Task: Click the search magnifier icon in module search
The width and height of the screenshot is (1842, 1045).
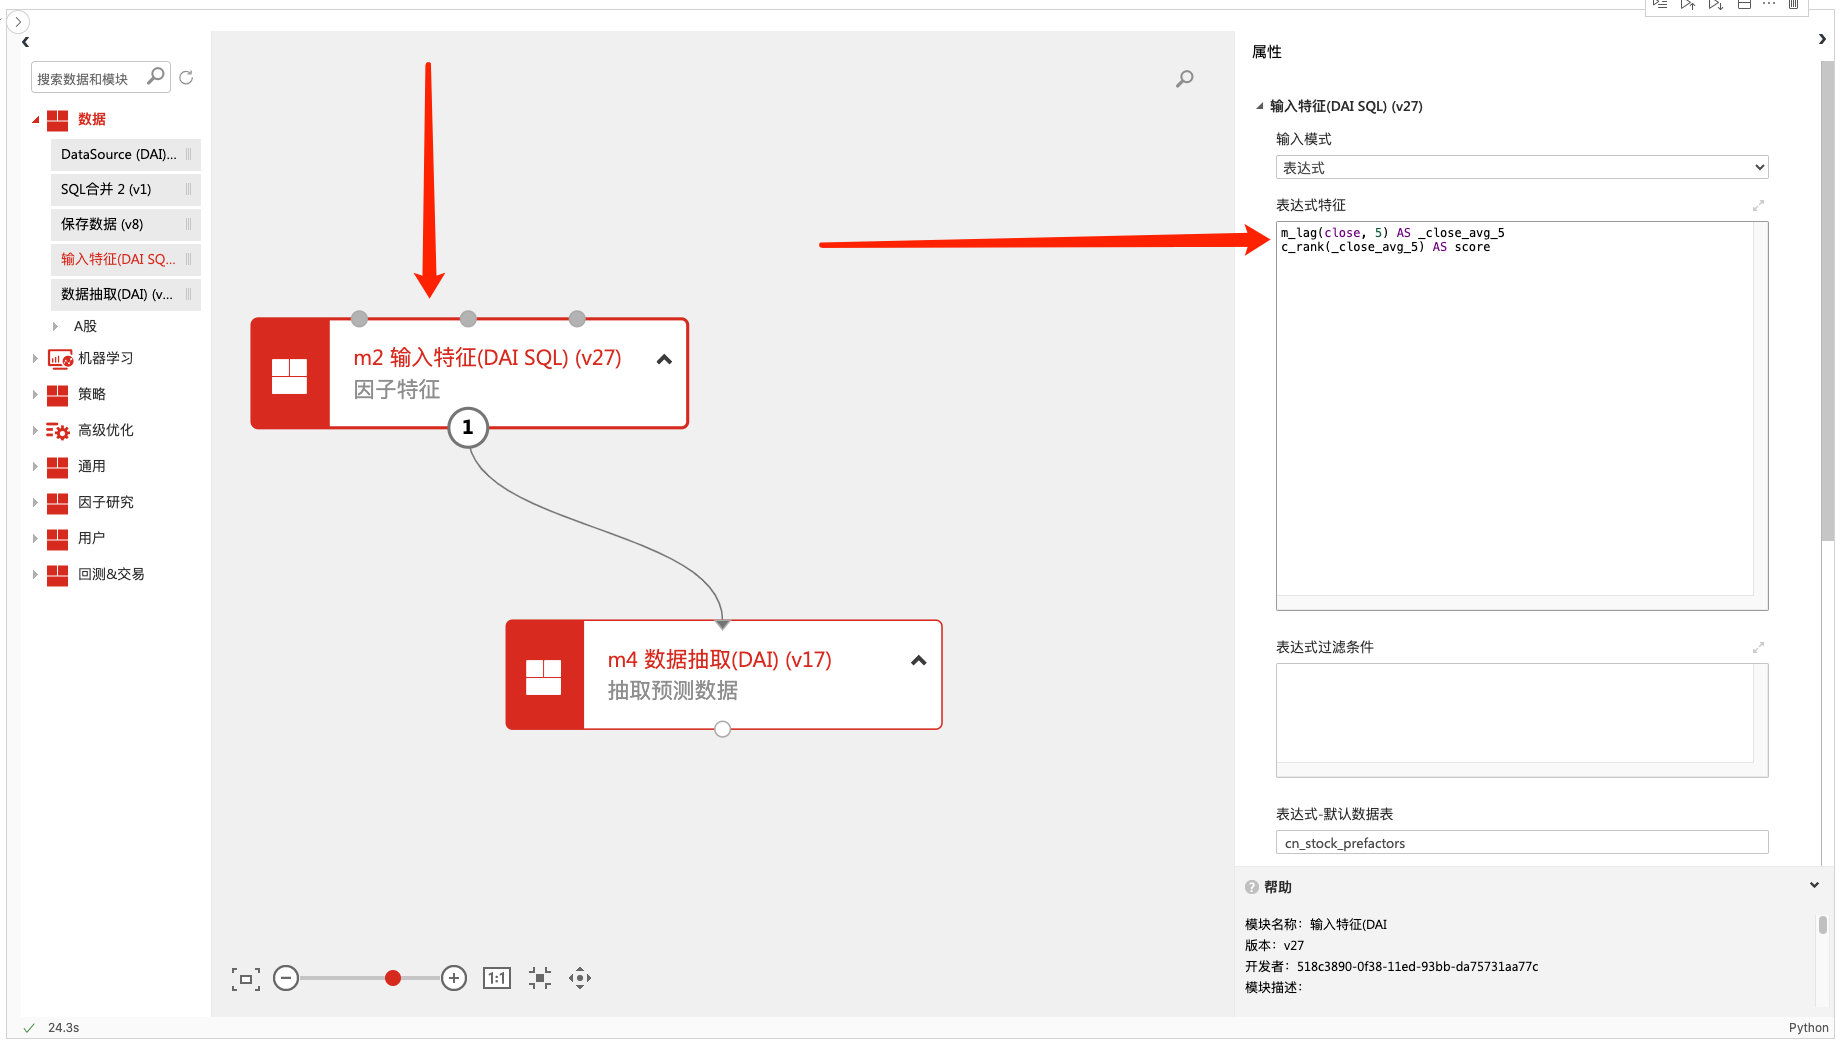Action: tap(155, 76)
